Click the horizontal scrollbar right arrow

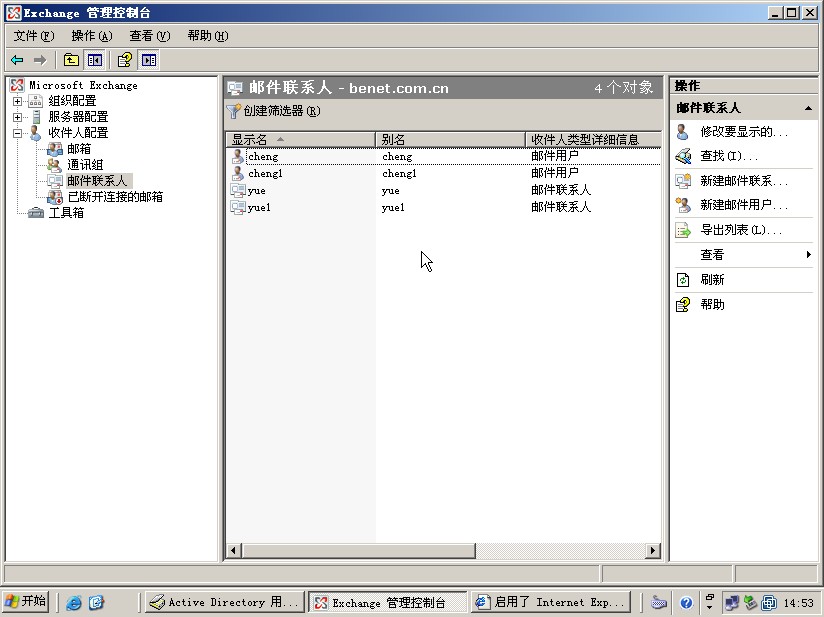[x=653, y=551]
